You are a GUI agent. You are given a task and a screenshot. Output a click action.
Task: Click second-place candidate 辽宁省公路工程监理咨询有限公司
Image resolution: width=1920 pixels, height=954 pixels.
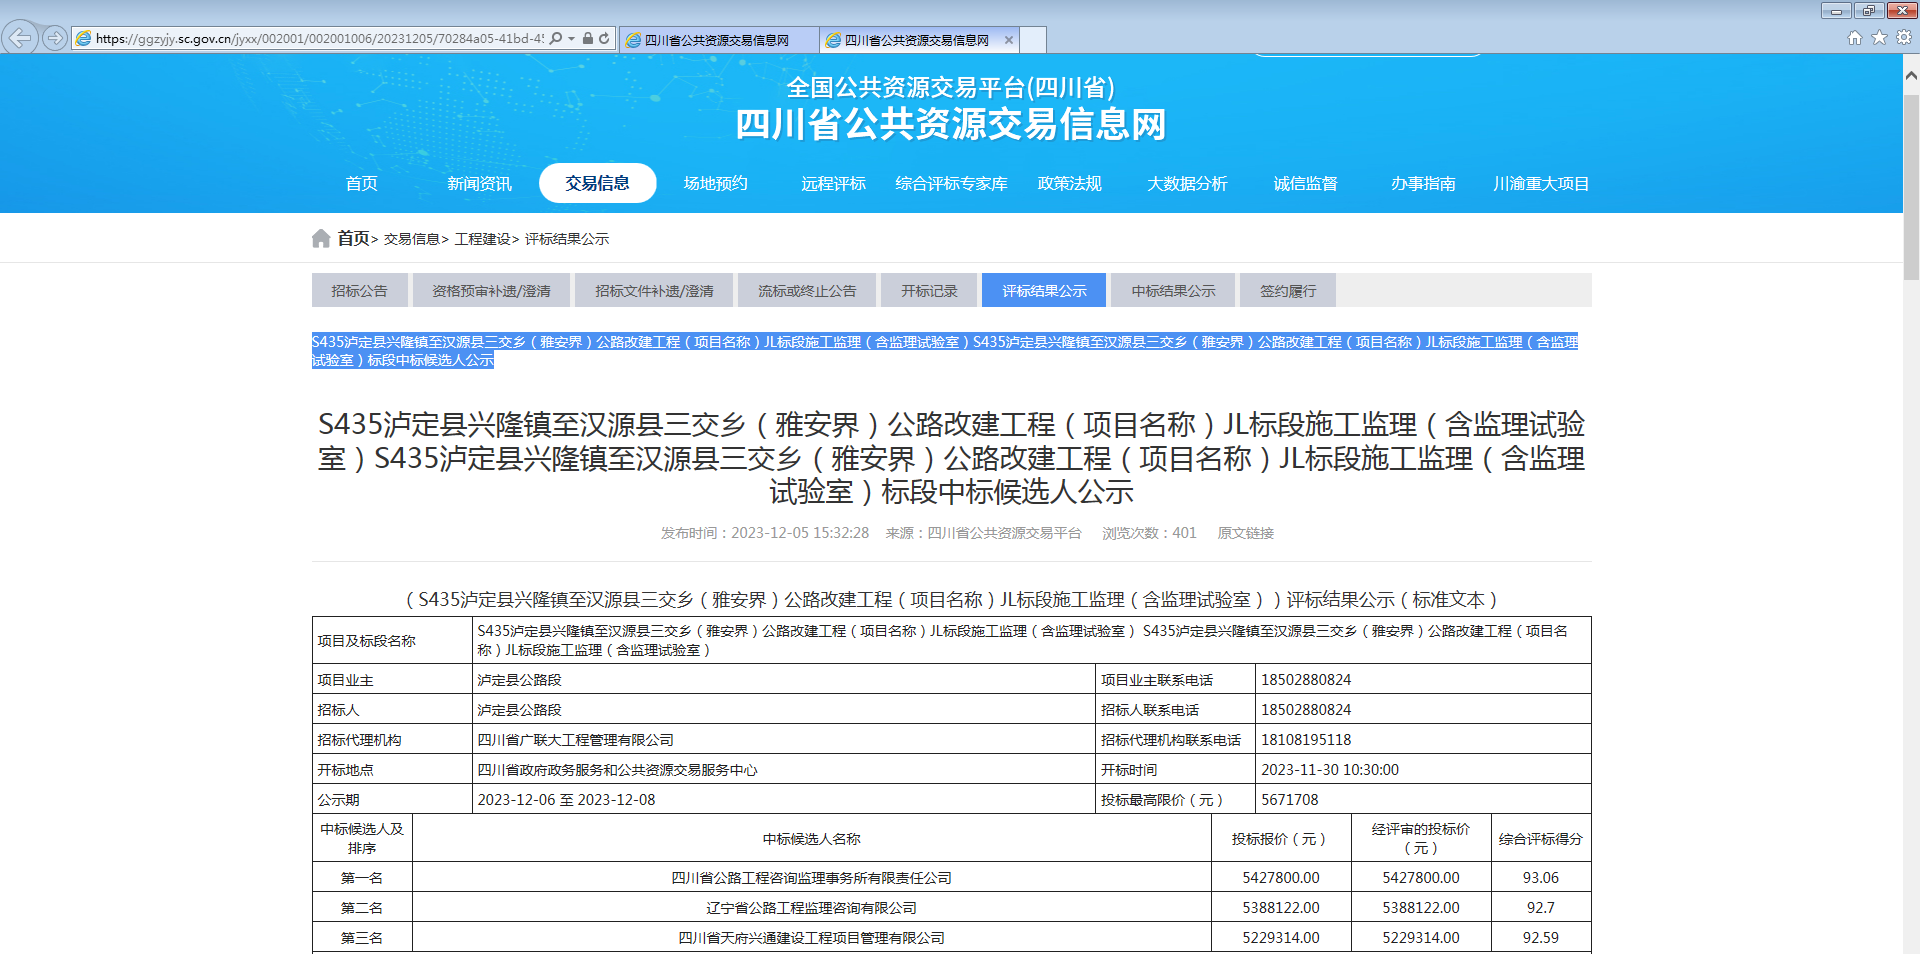pyautogui.click(x=811, y=908)
